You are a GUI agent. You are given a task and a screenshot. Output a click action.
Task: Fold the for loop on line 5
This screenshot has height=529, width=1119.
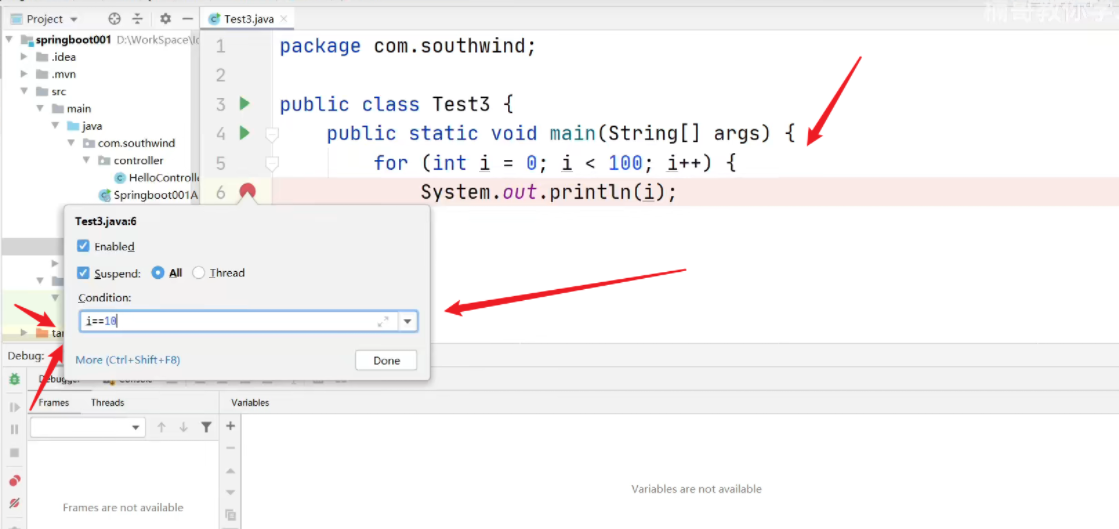pyautogui.click(x=272, y=165)
